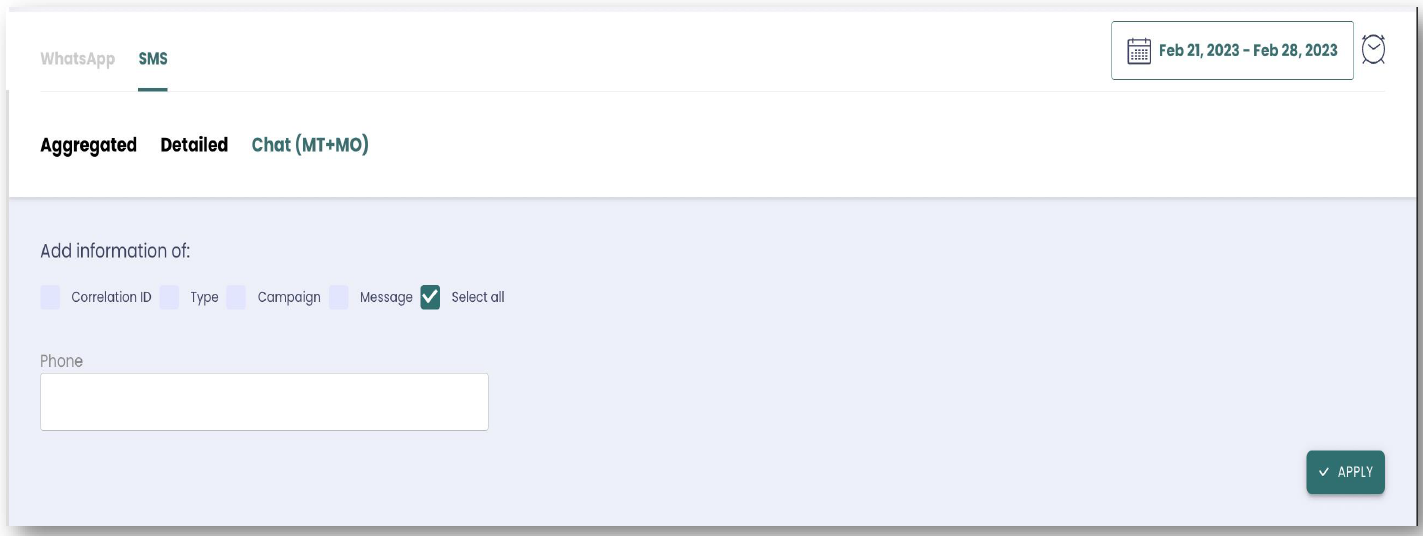Enable the Correlation ID checkbox
Image resolution: width=1423 pixels, height=536 pixels.
pyautogui.click(x=50, y=297)
